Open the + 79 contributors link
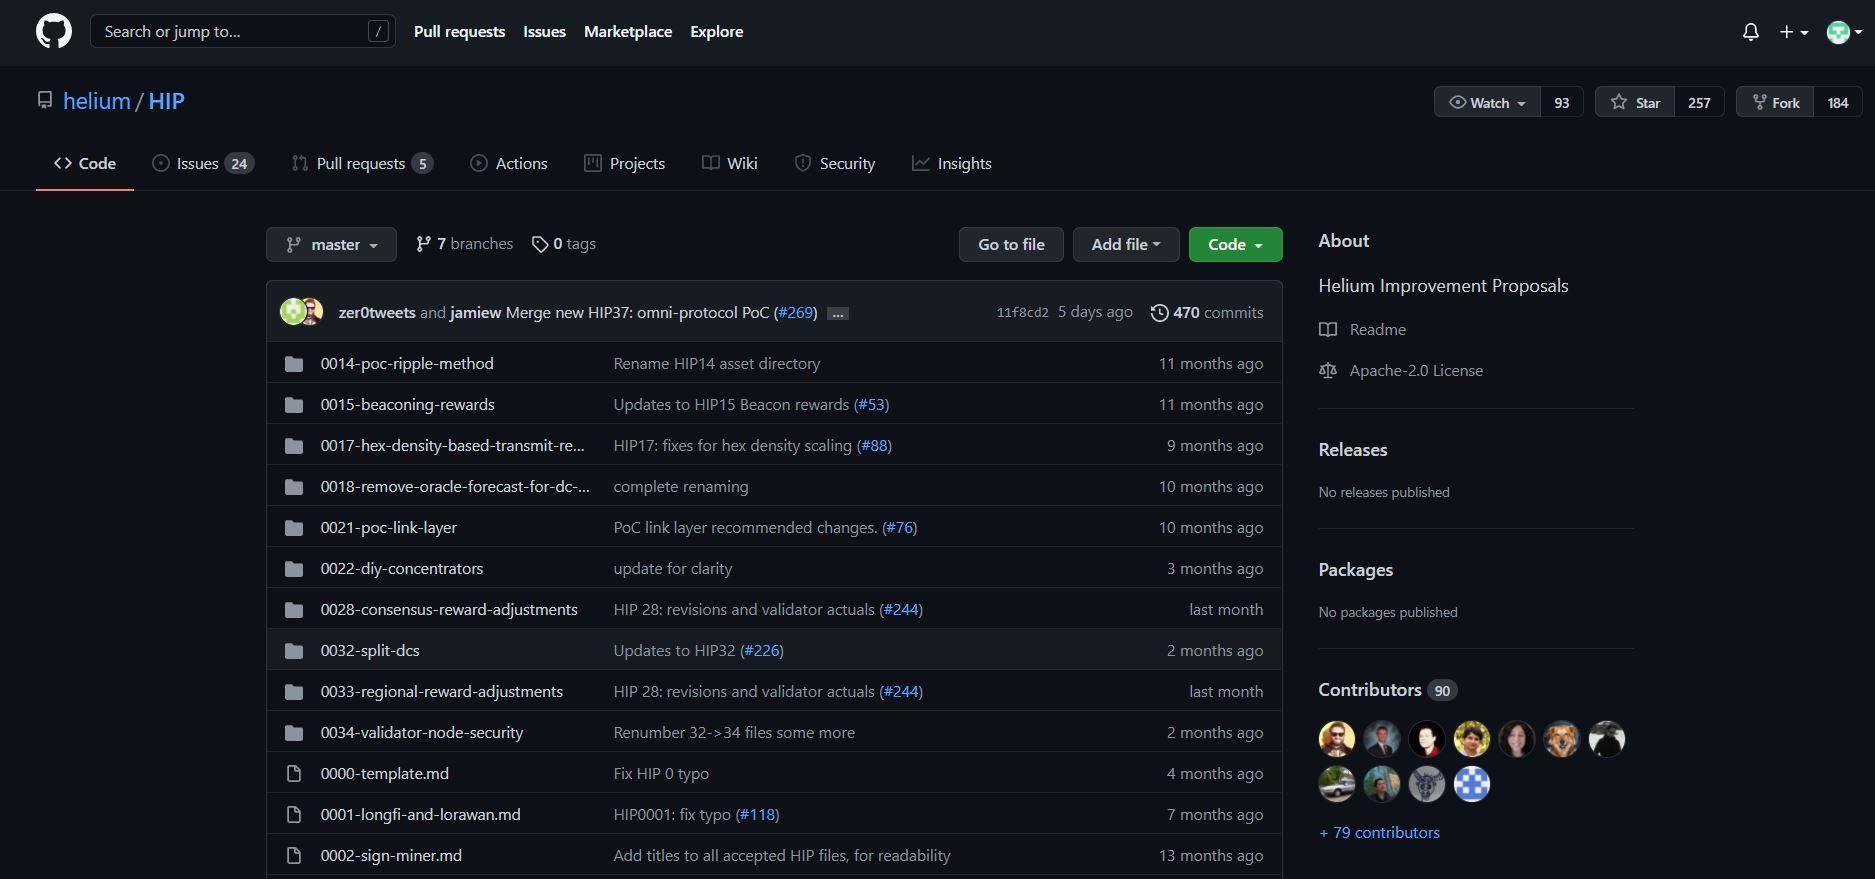Viewport: 1875px width, 879px height. coord(1379,832)
